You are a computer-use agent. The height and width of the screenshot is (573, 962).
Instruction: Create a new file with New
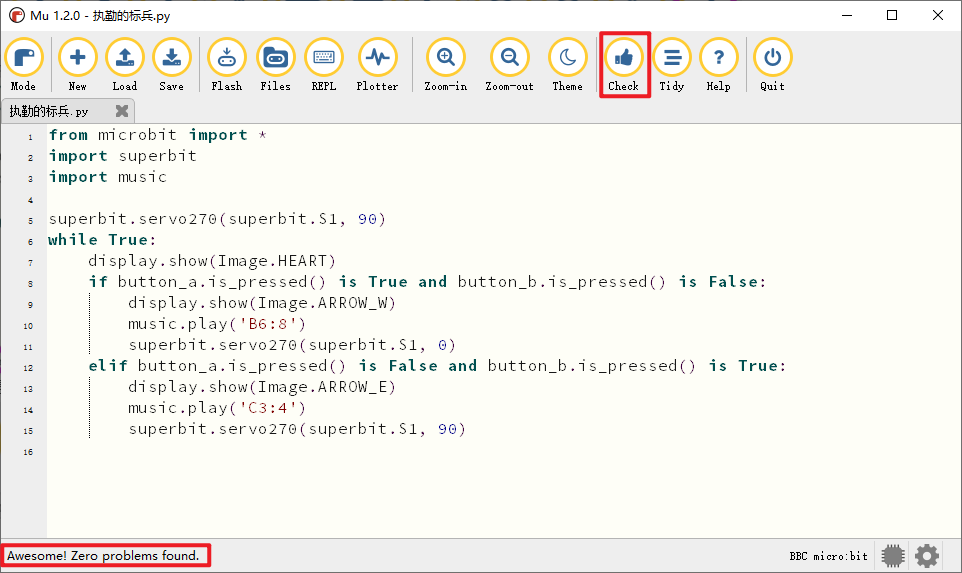(x=77, y=64)
